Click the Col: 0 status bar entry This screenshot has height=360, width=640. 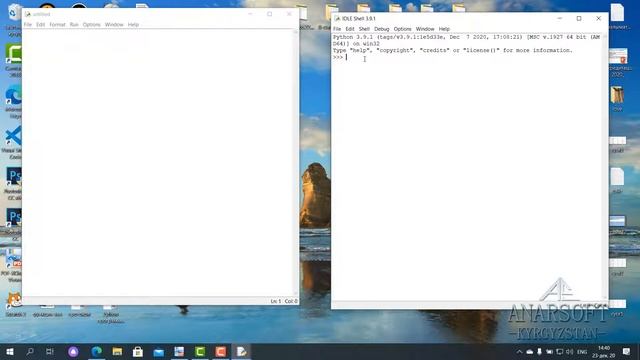coord(291,301)
